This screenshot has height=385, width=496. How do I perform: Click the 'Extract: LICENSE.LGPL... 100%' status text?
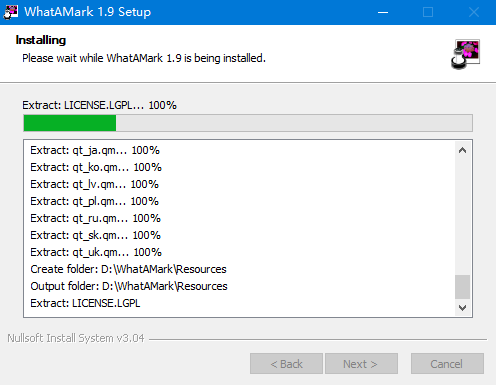pos(99,105)
